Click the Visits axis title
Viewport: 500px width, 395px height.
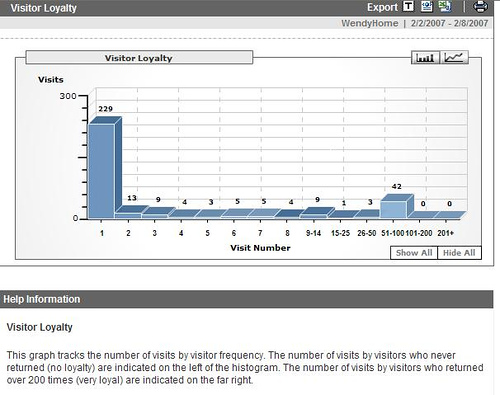51,80
